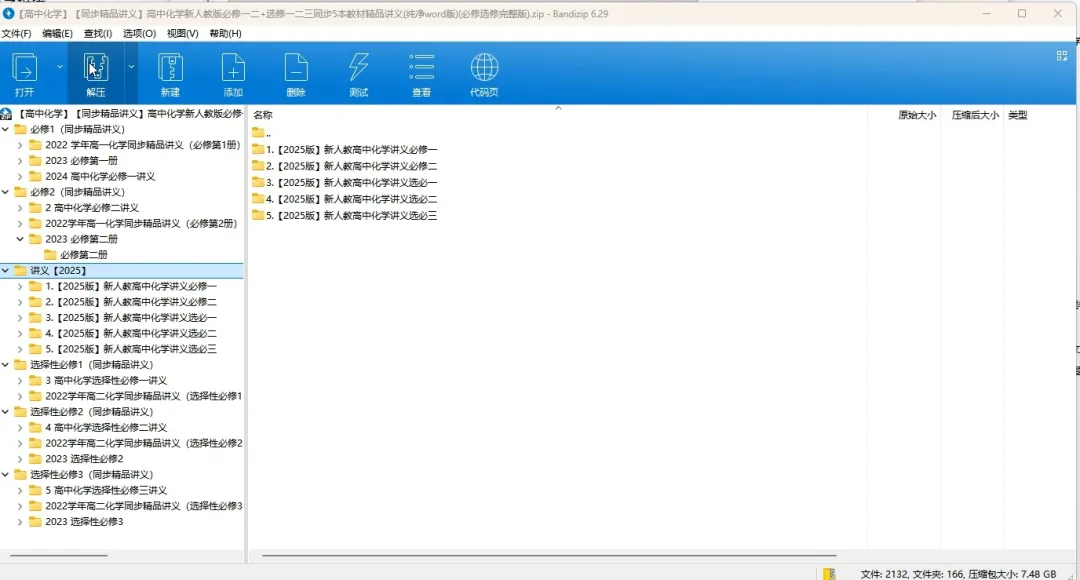Image resolution: width=1080 pixels, height=580 pixels.
Task: Click folder icon of 2022学年高二化学 选择性必修3
Action: pyautogui.click(x=35, y=506)
